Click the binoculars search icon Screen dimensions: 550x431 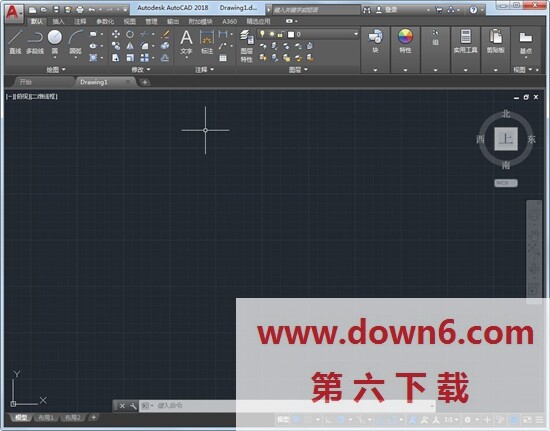coord(367,10)
